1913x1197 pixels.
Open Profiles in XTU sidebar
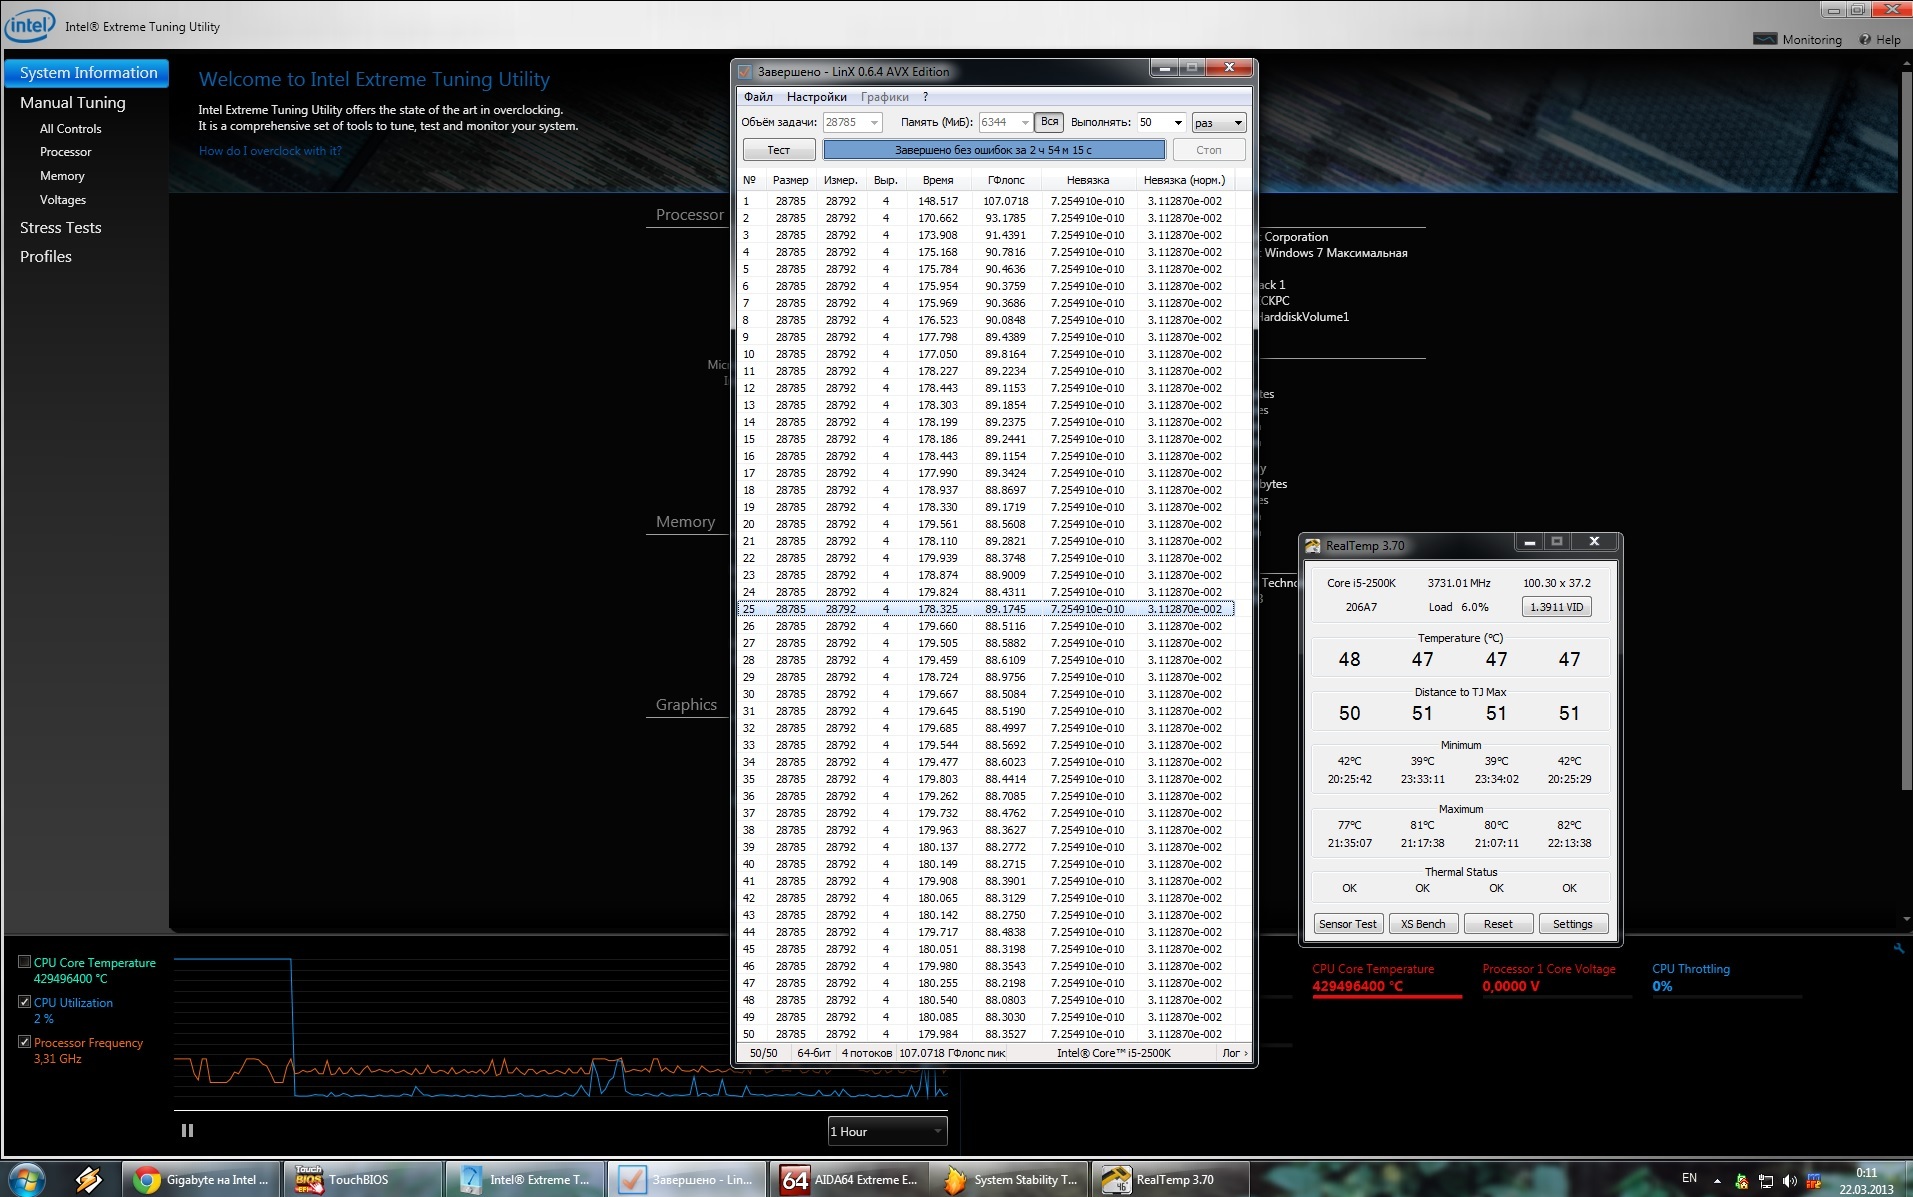click(x=46, y=257)
